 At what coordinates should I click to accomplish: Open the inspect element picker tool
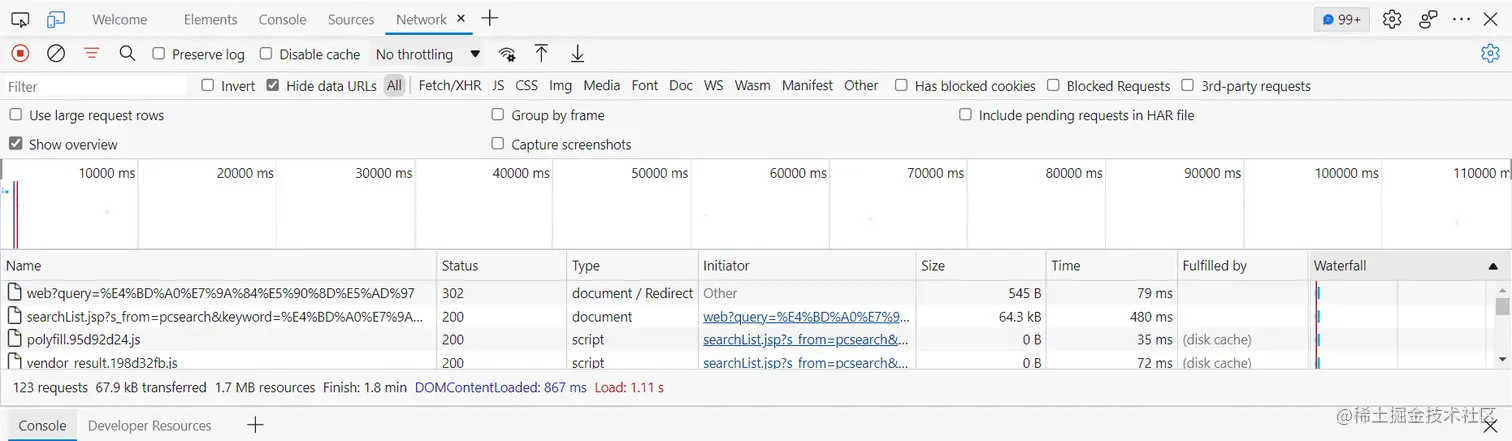pyautogui.click(x=20, y=19)
